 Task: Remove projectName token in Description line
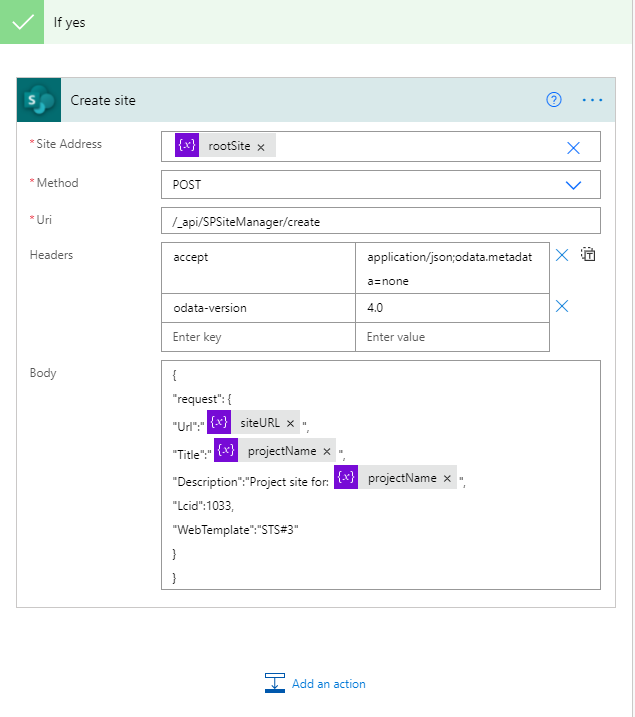tap(447, 478)
